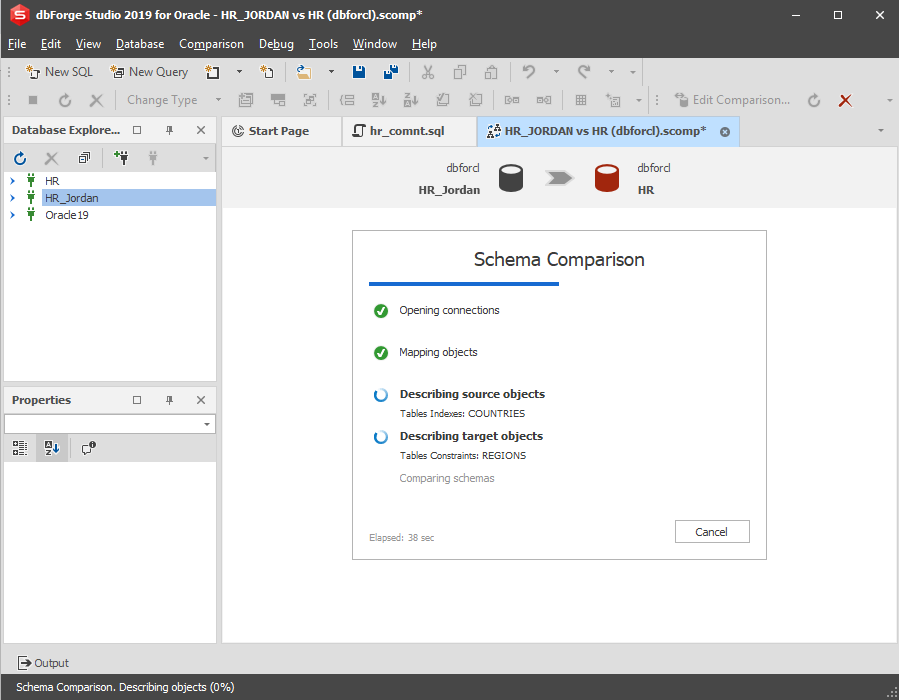Click New Query toolbar button
The width and height of the screenshot is (899, 700).
(149, 72)
